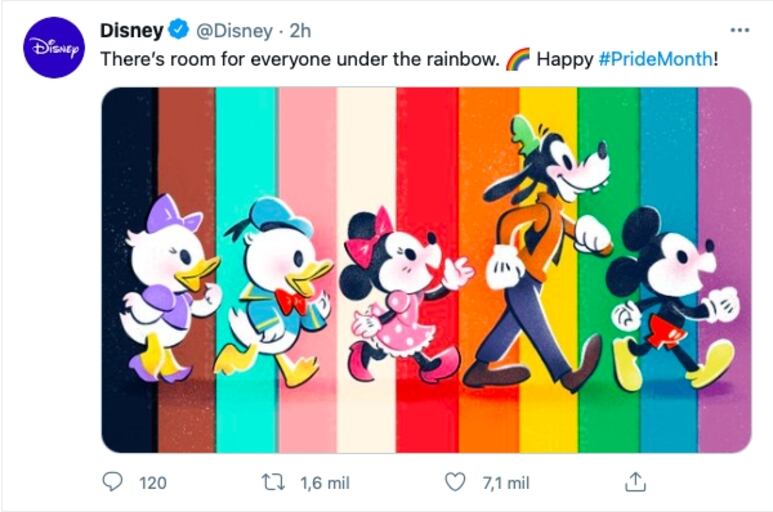Open the 2h timestamp link
Image resolution: width=773 pixels, height=512 pixels.
pyautogui.click(x=300, y=31)
